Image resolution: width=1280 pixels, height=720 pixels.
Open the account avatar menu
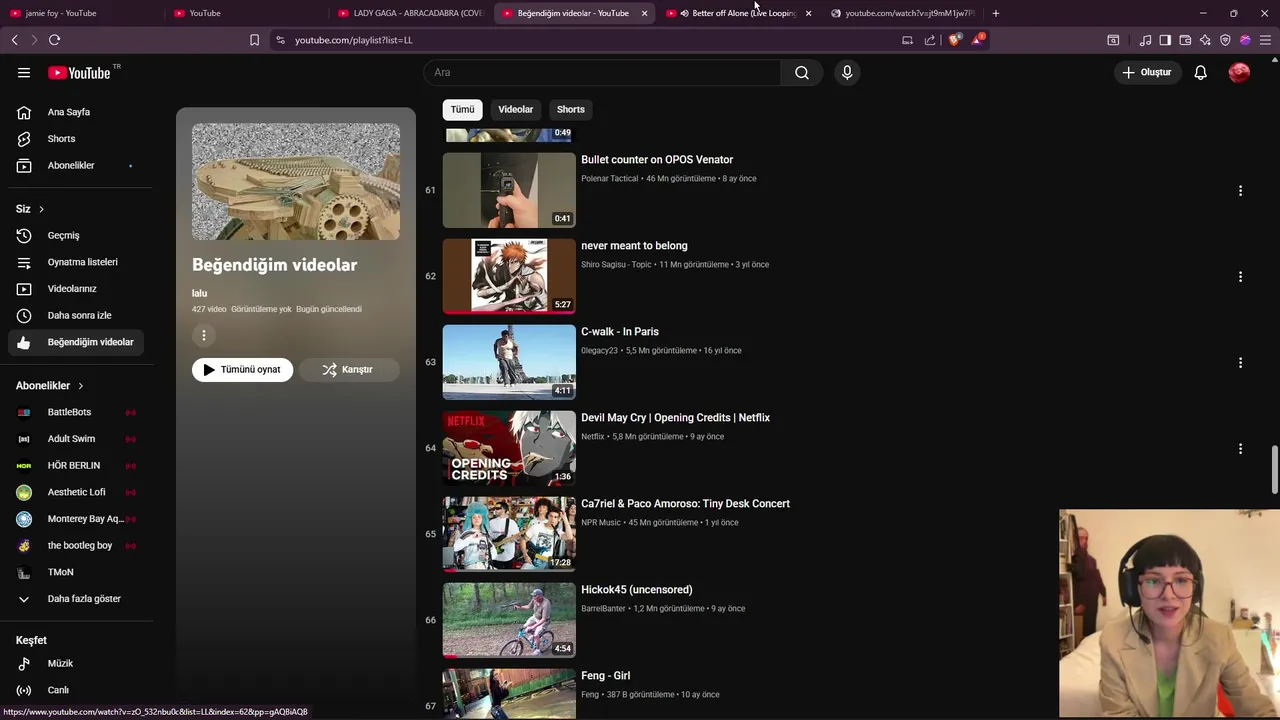[x=1239, y=72]
